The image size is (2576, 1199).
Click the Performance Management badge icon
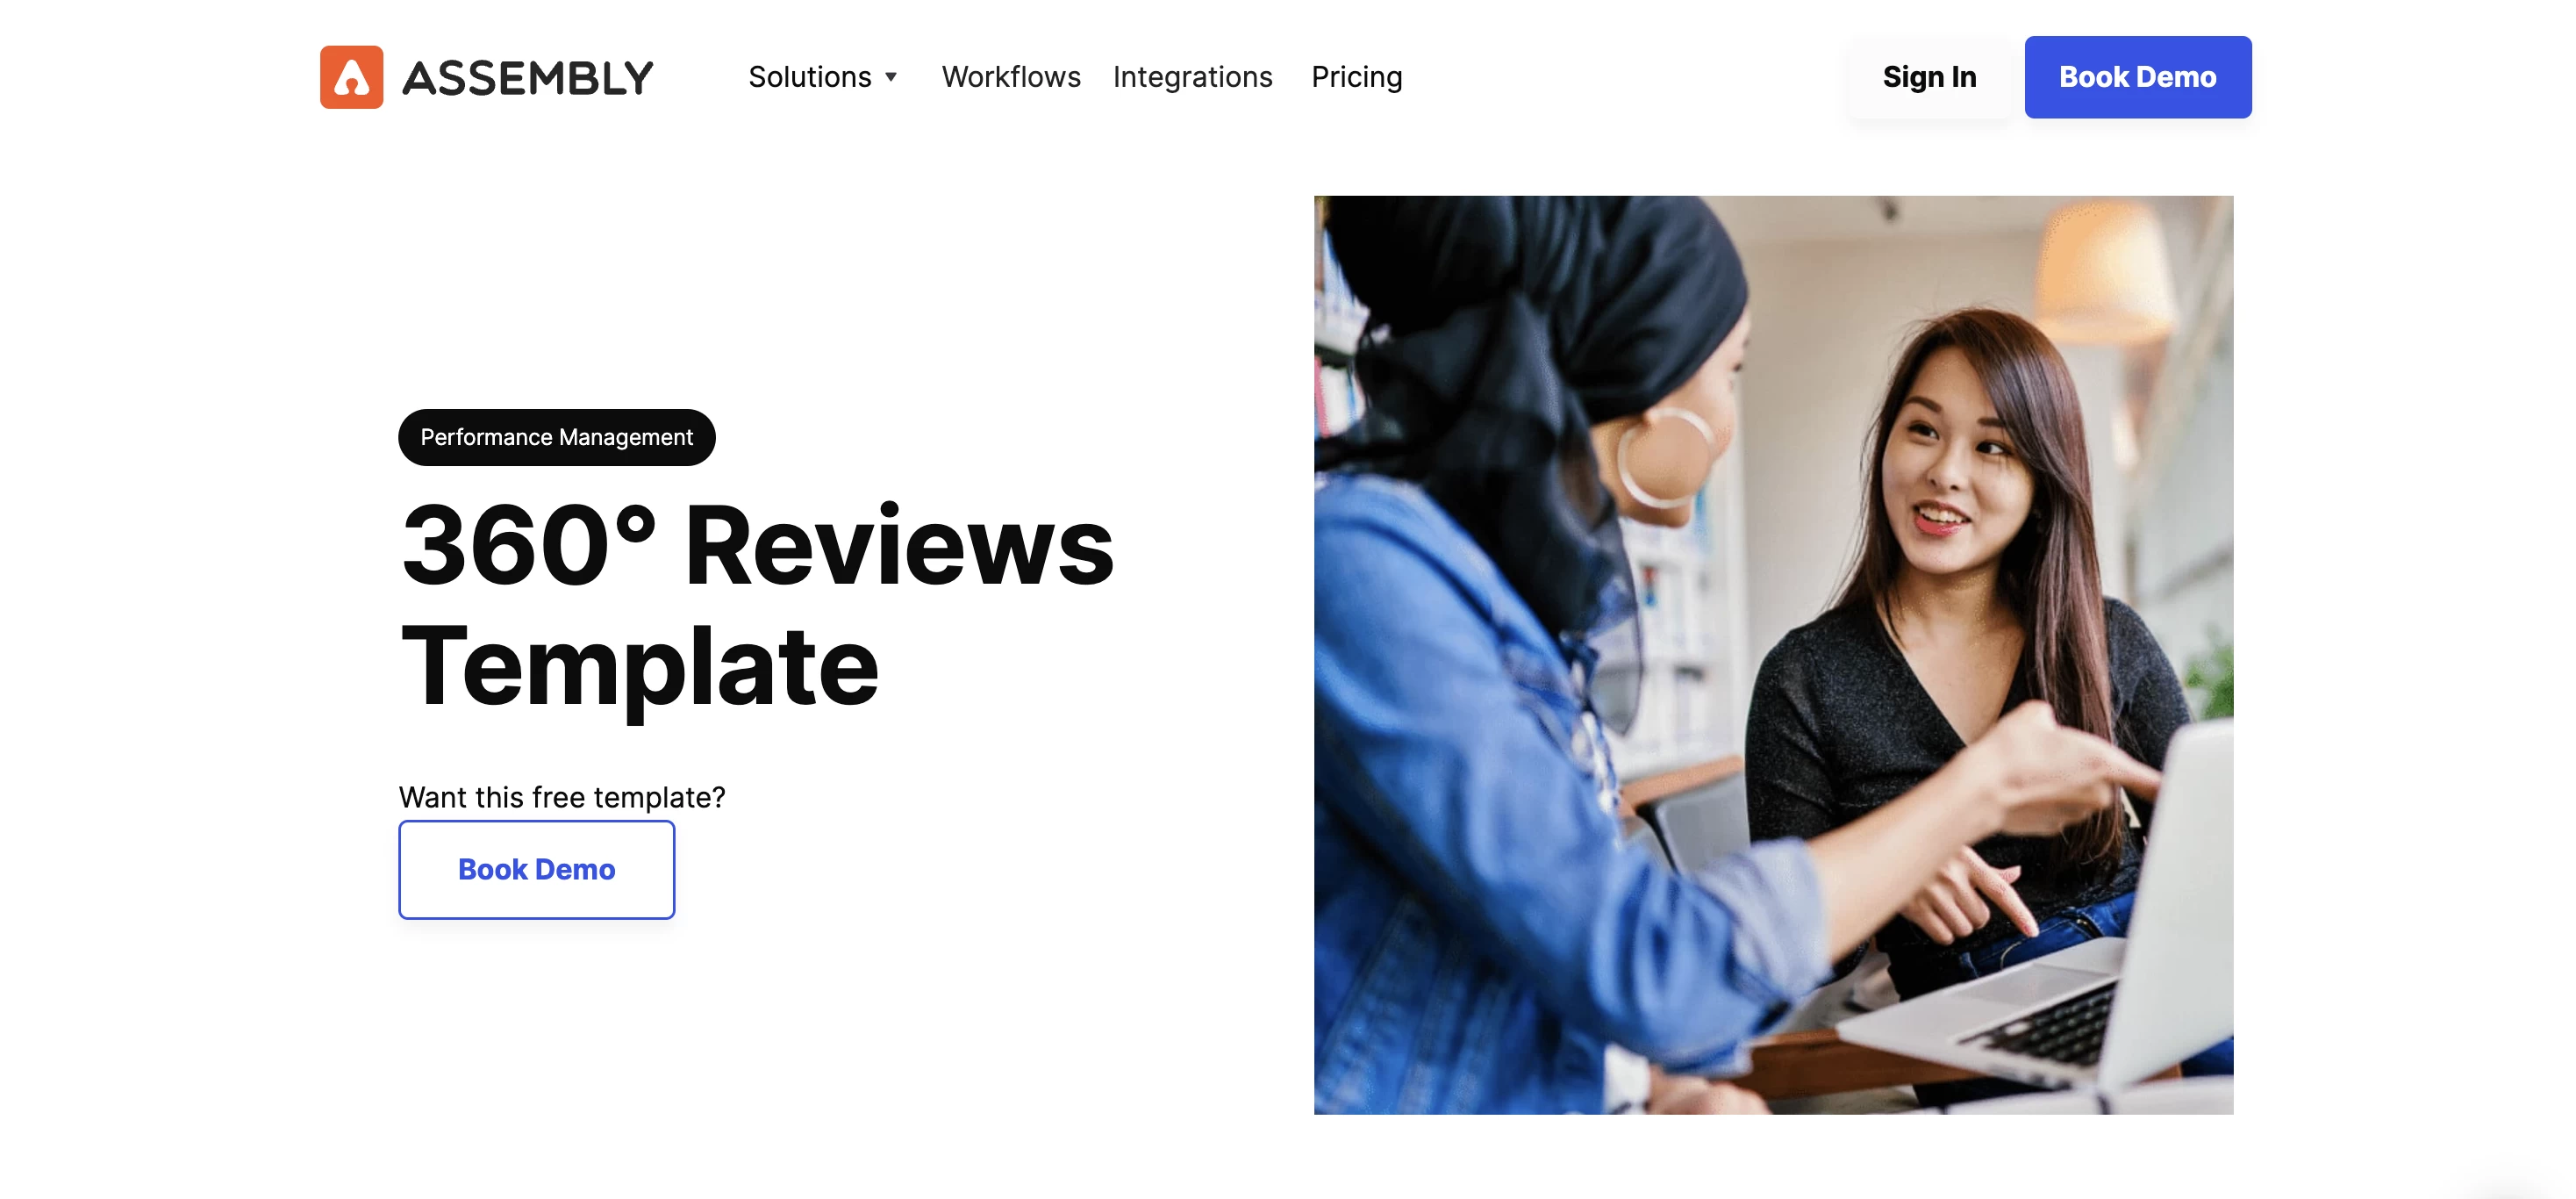[557, 437]
